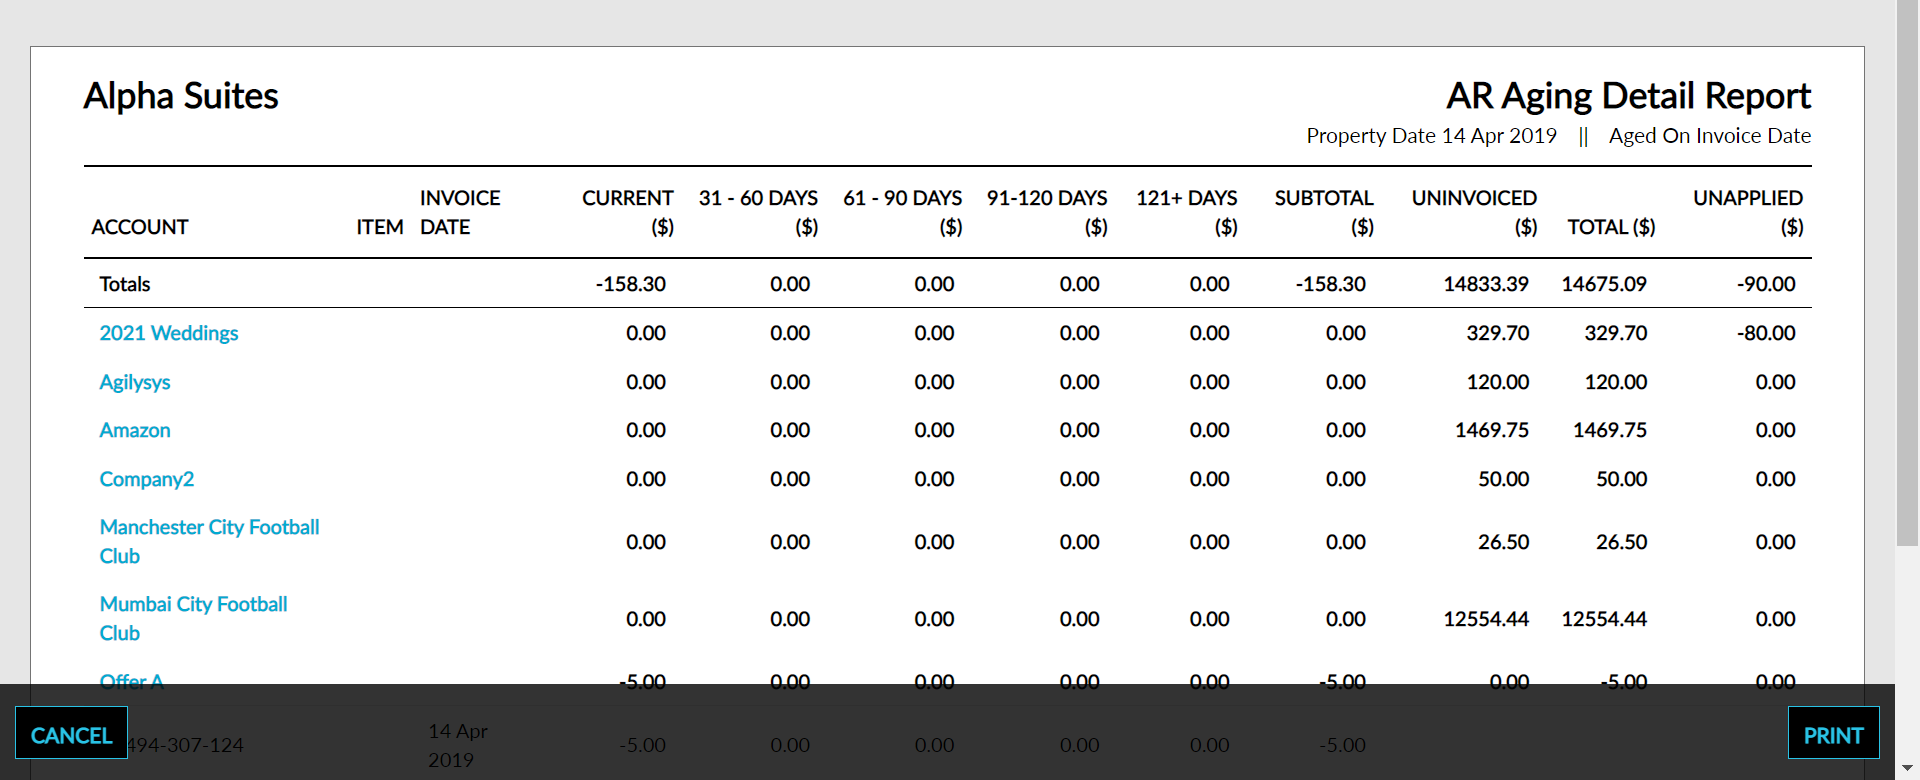Image resolution: width=1920 pixels, height=780 pixels.
Task: Open the 2021 Weddings account link
Action: [x=168, y=333]
